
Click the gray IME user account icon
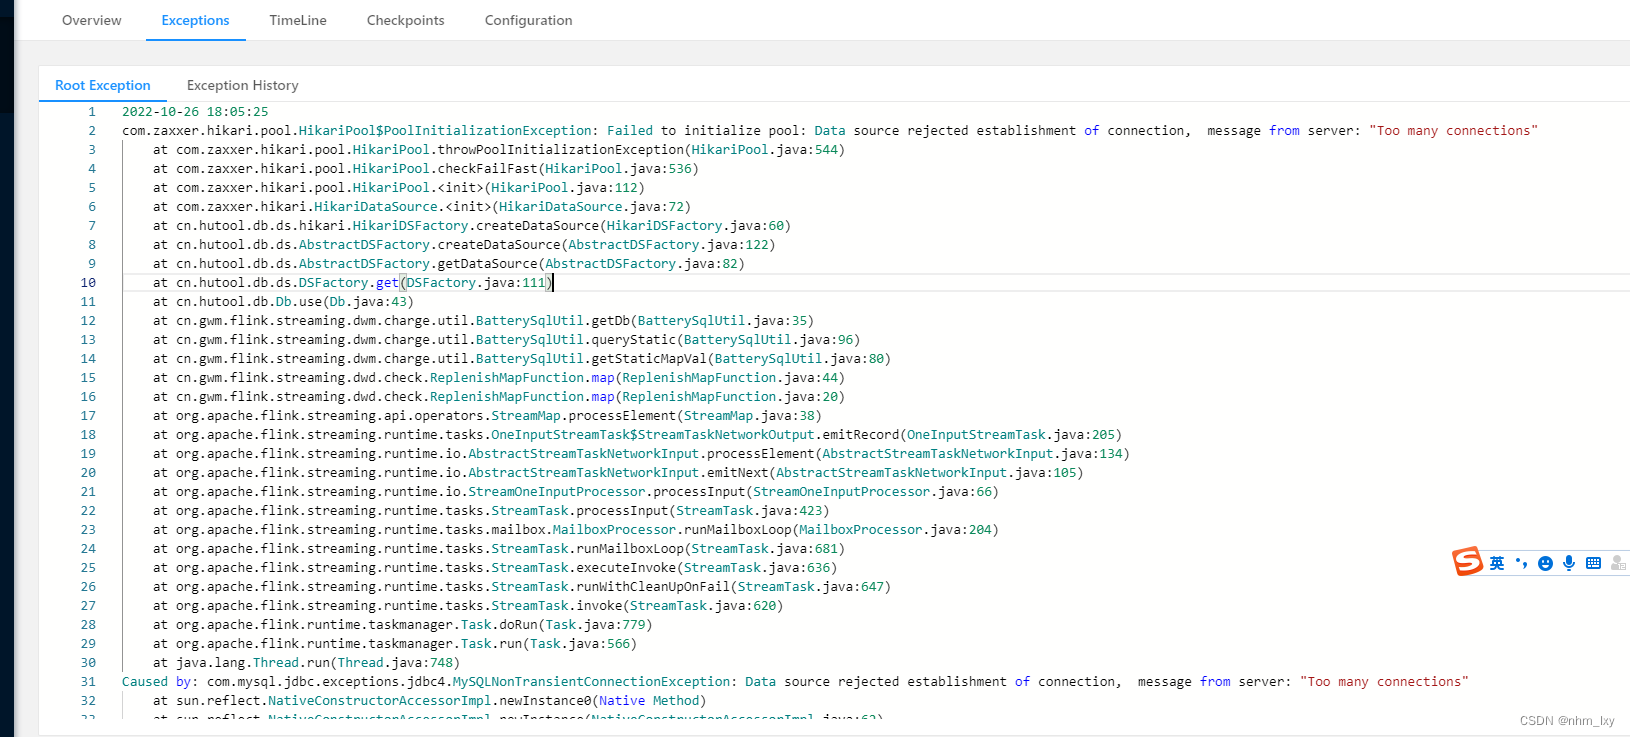tap(1618, 563)
